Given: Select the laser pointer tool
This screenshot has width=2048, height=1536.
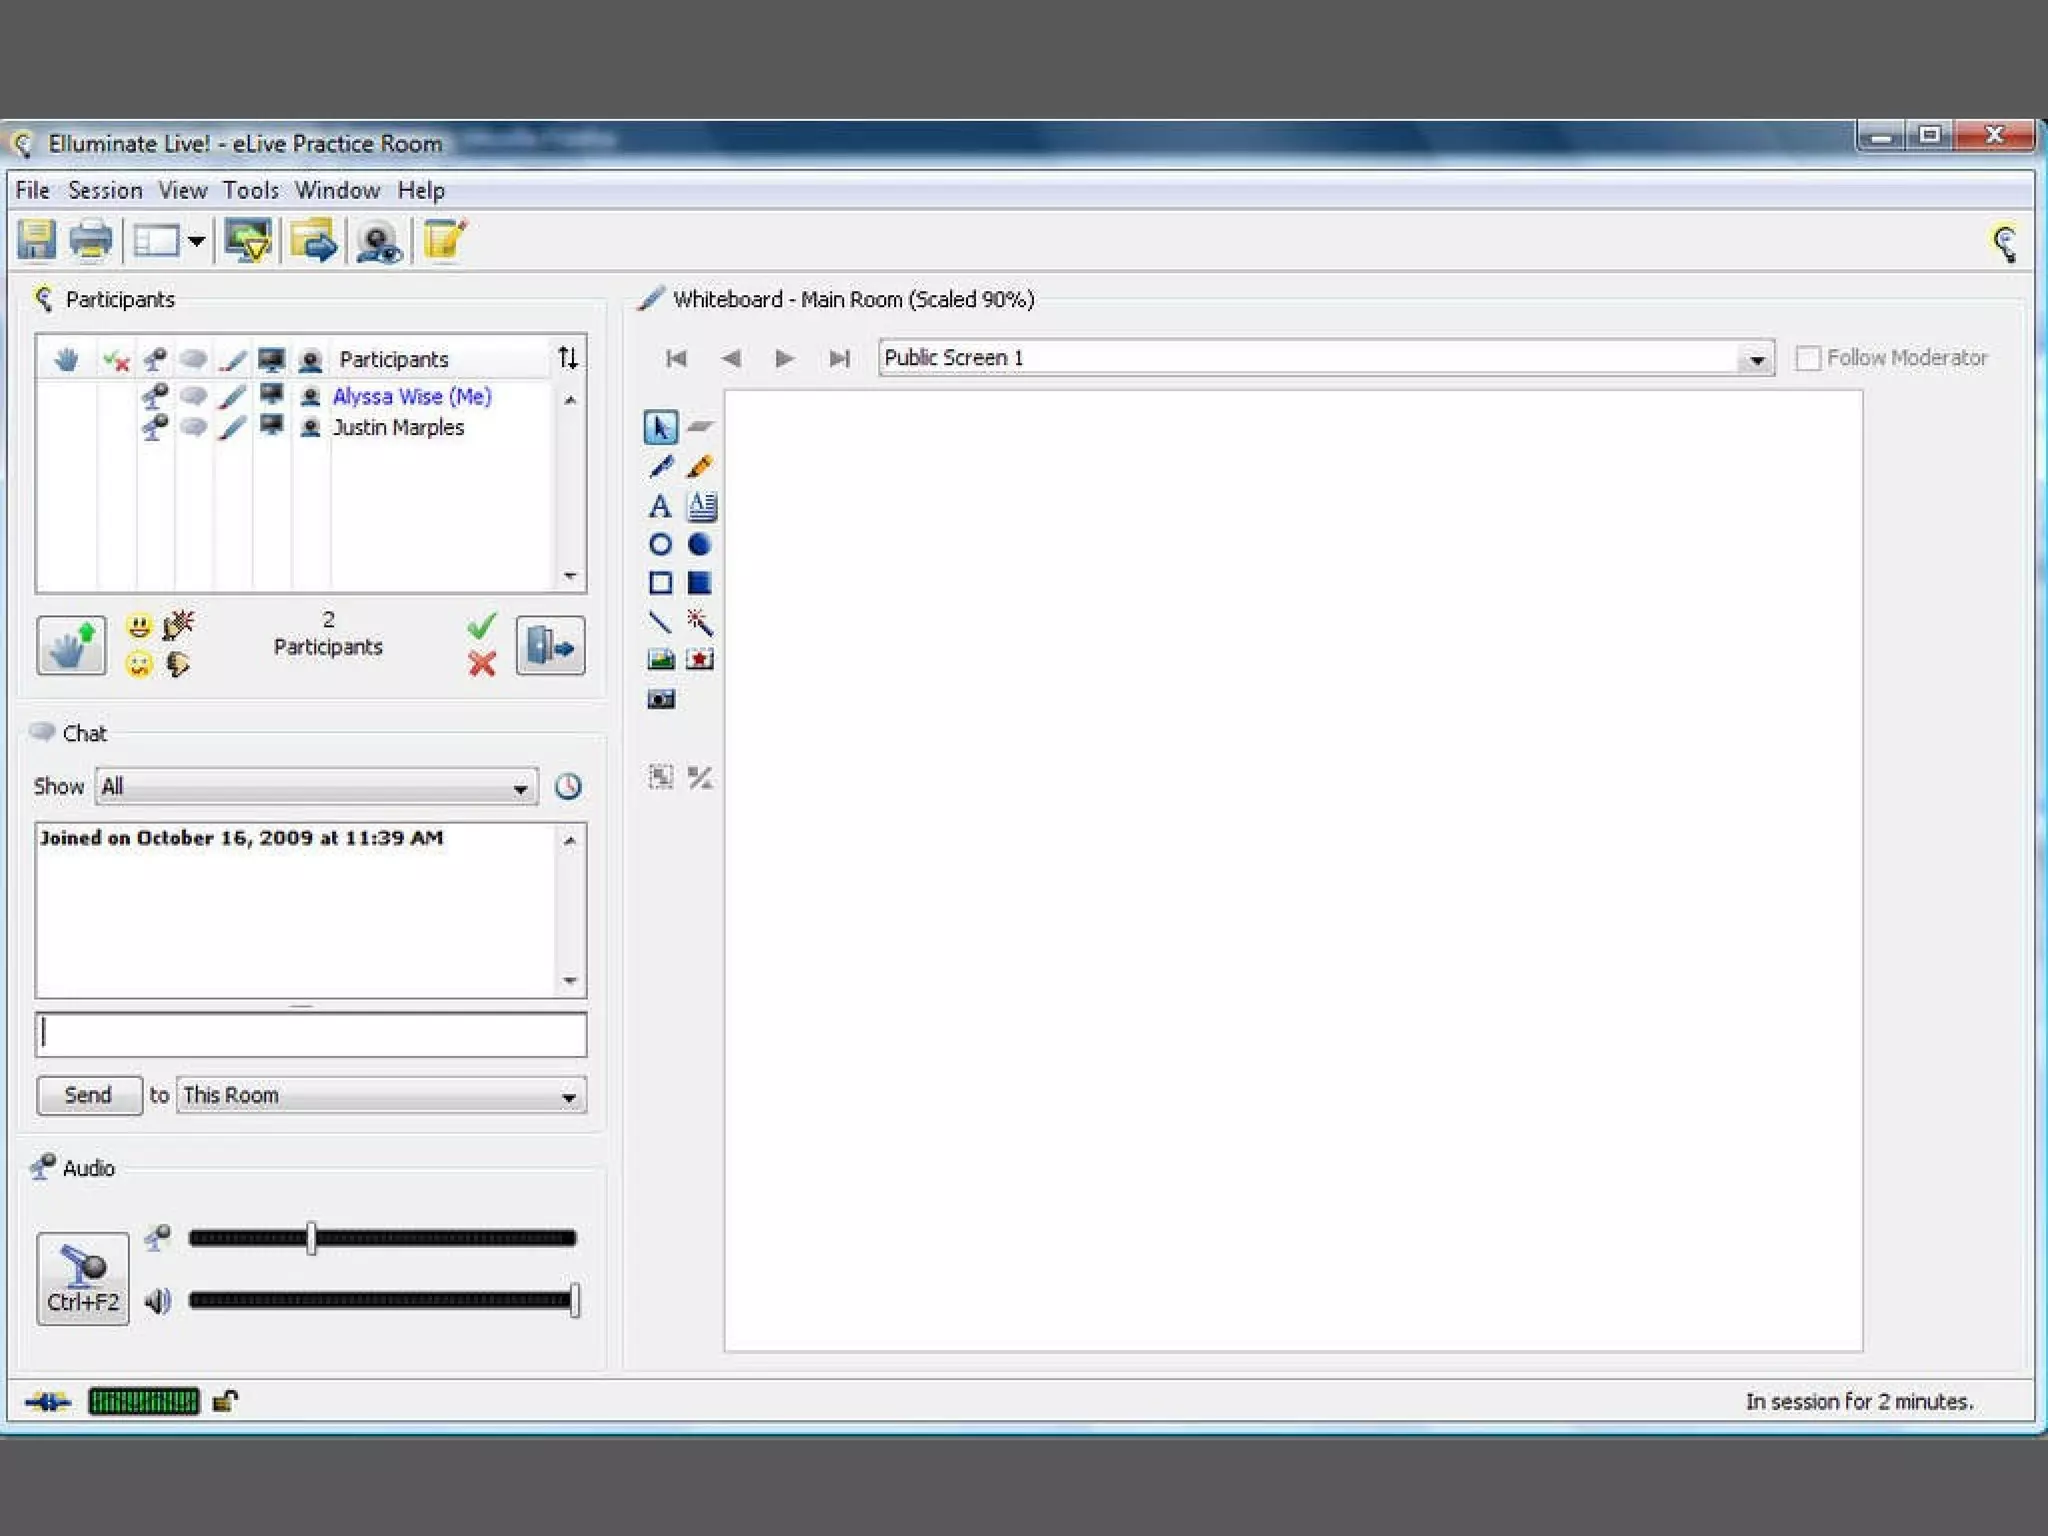Looking at the screenshot, I should (700, 622).
